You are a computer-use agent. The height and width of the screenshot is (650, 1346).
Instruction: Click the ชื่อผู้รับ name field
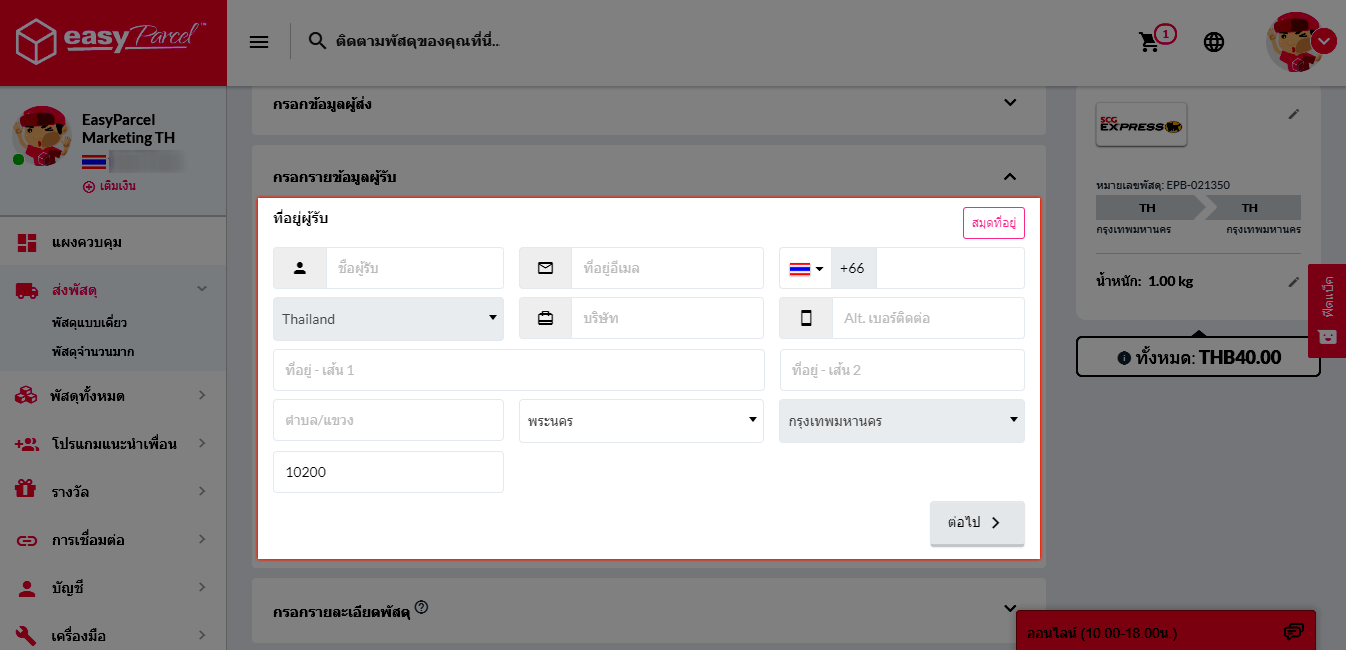(x=415, y=268)
